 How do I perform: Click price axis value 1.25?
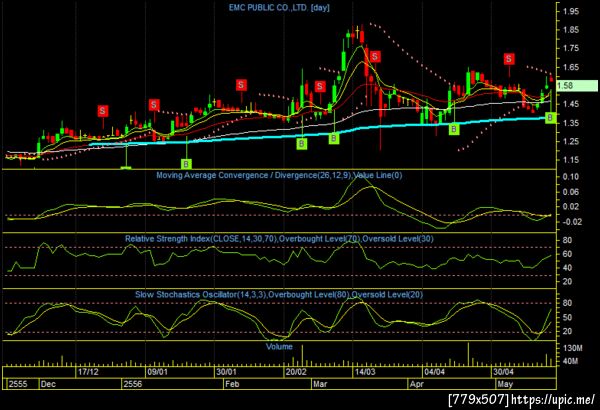(571, 141)
